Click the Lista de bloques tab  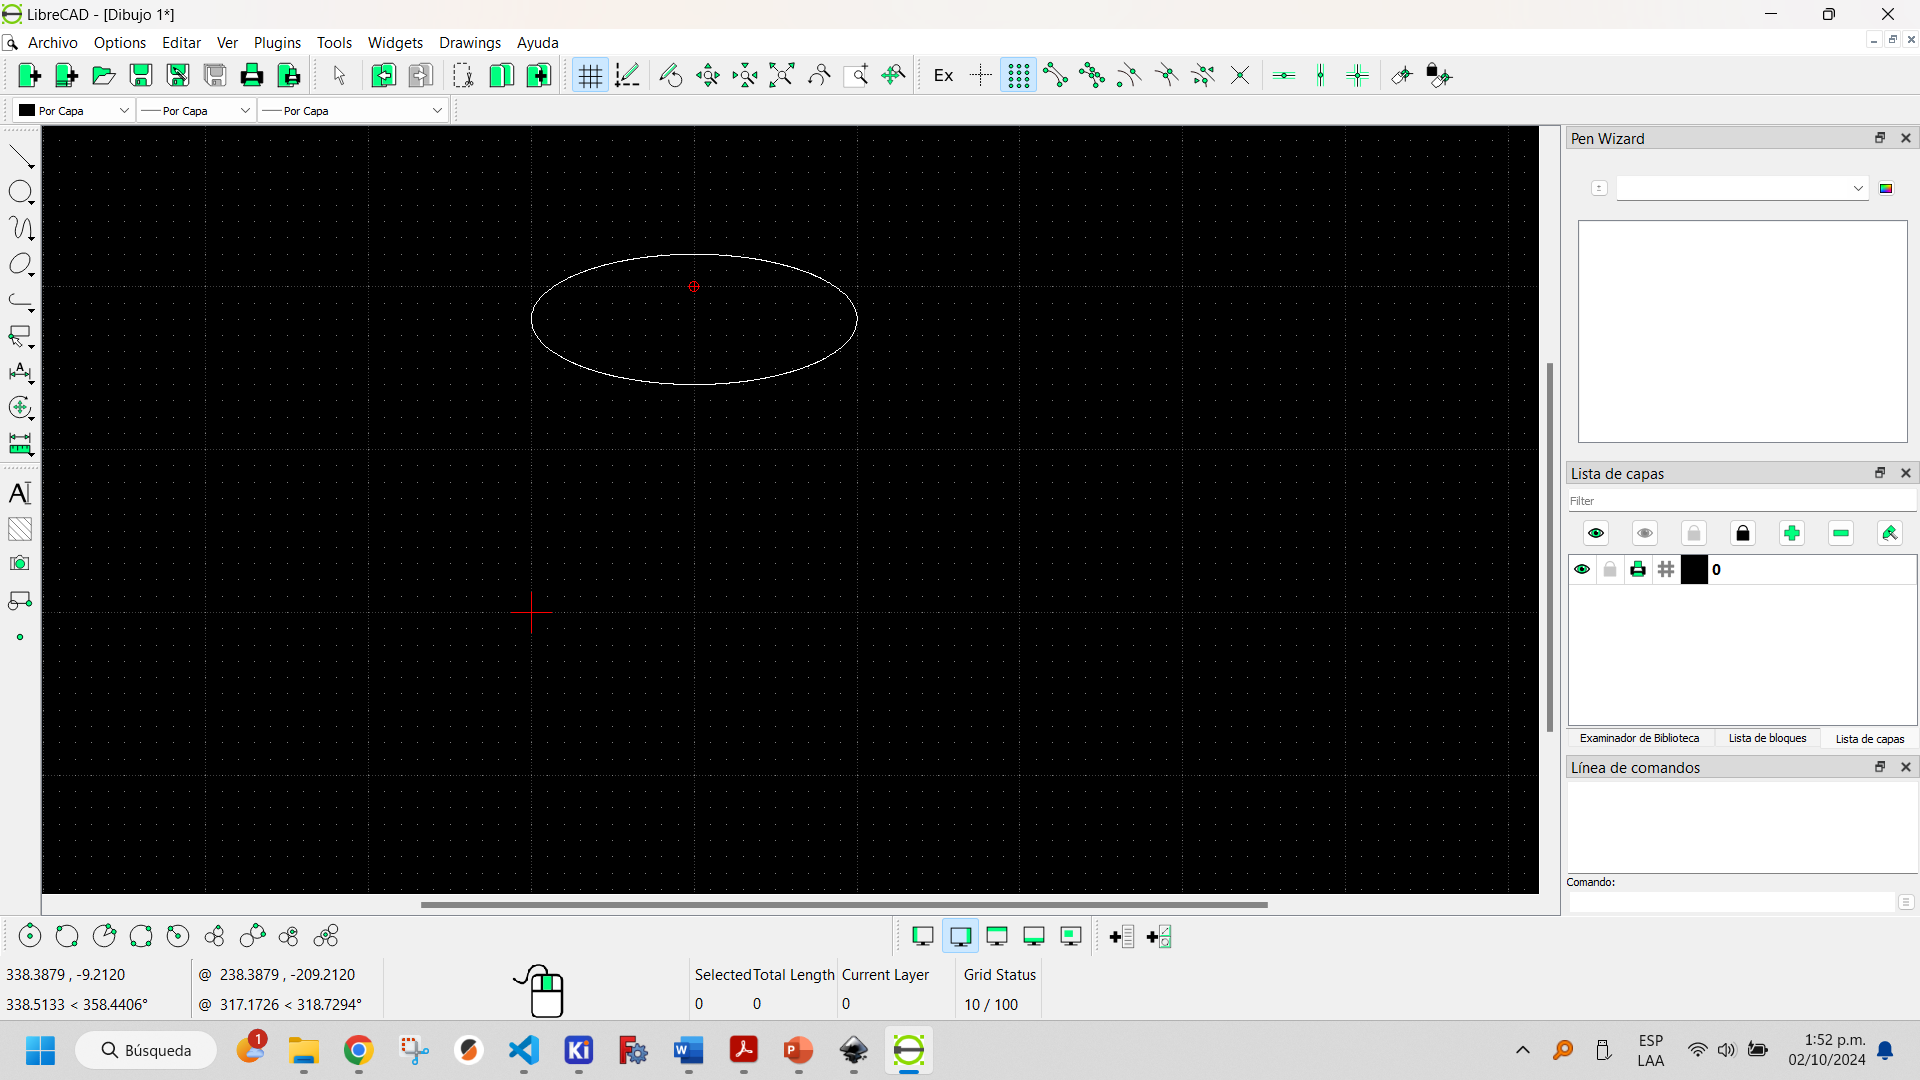click(1766, 738)
